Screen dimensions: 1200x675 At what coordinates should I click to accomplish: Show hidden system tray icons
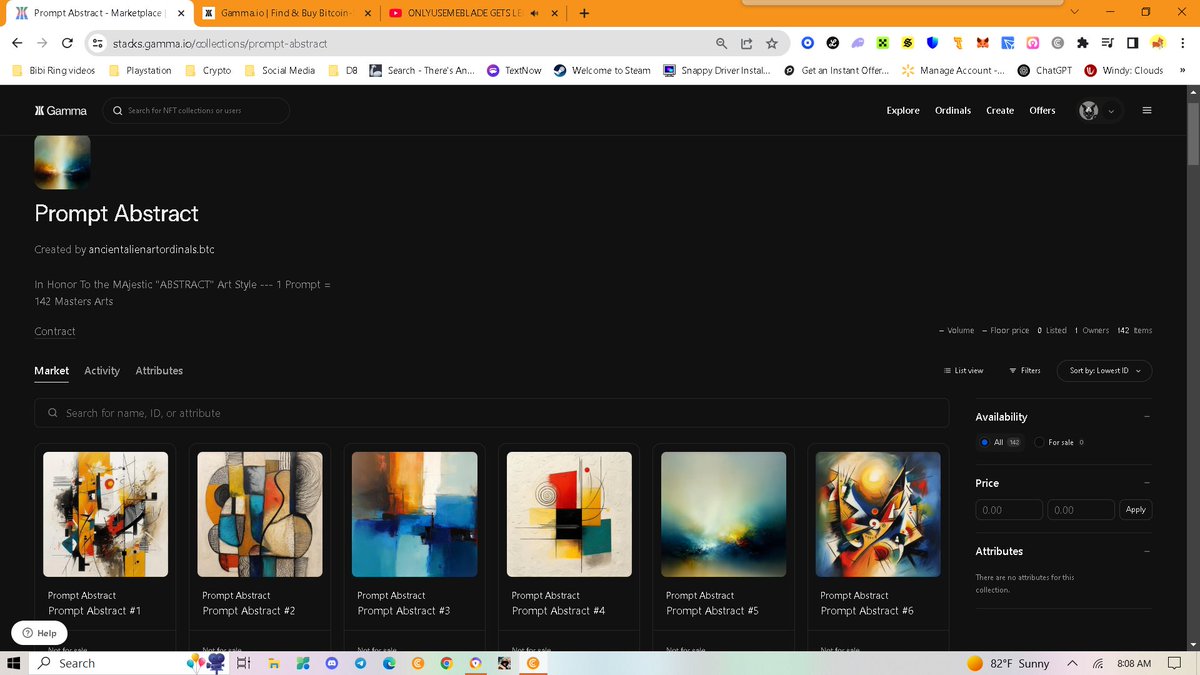click(x=1072, y=663)
